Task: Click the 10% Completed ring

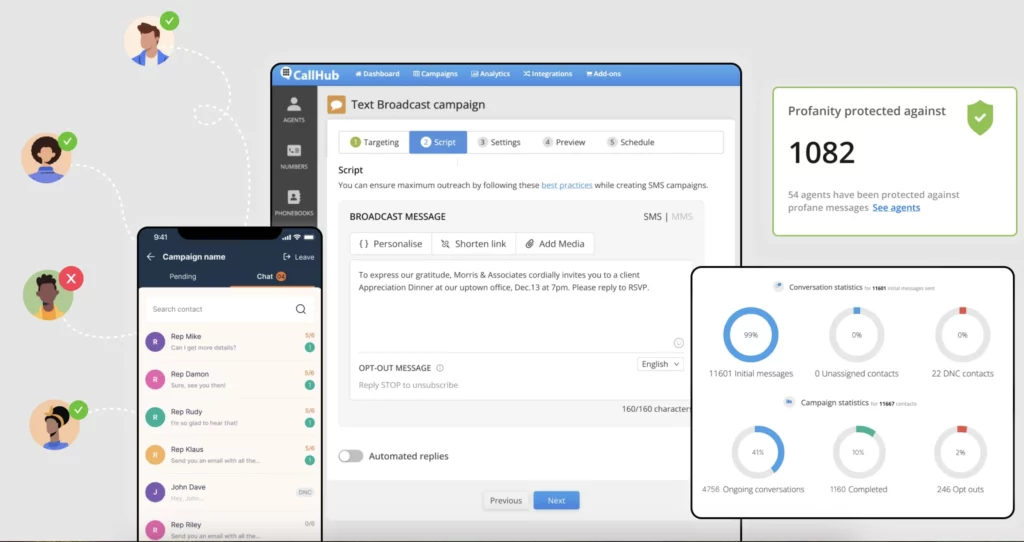Action: [858, 452]
